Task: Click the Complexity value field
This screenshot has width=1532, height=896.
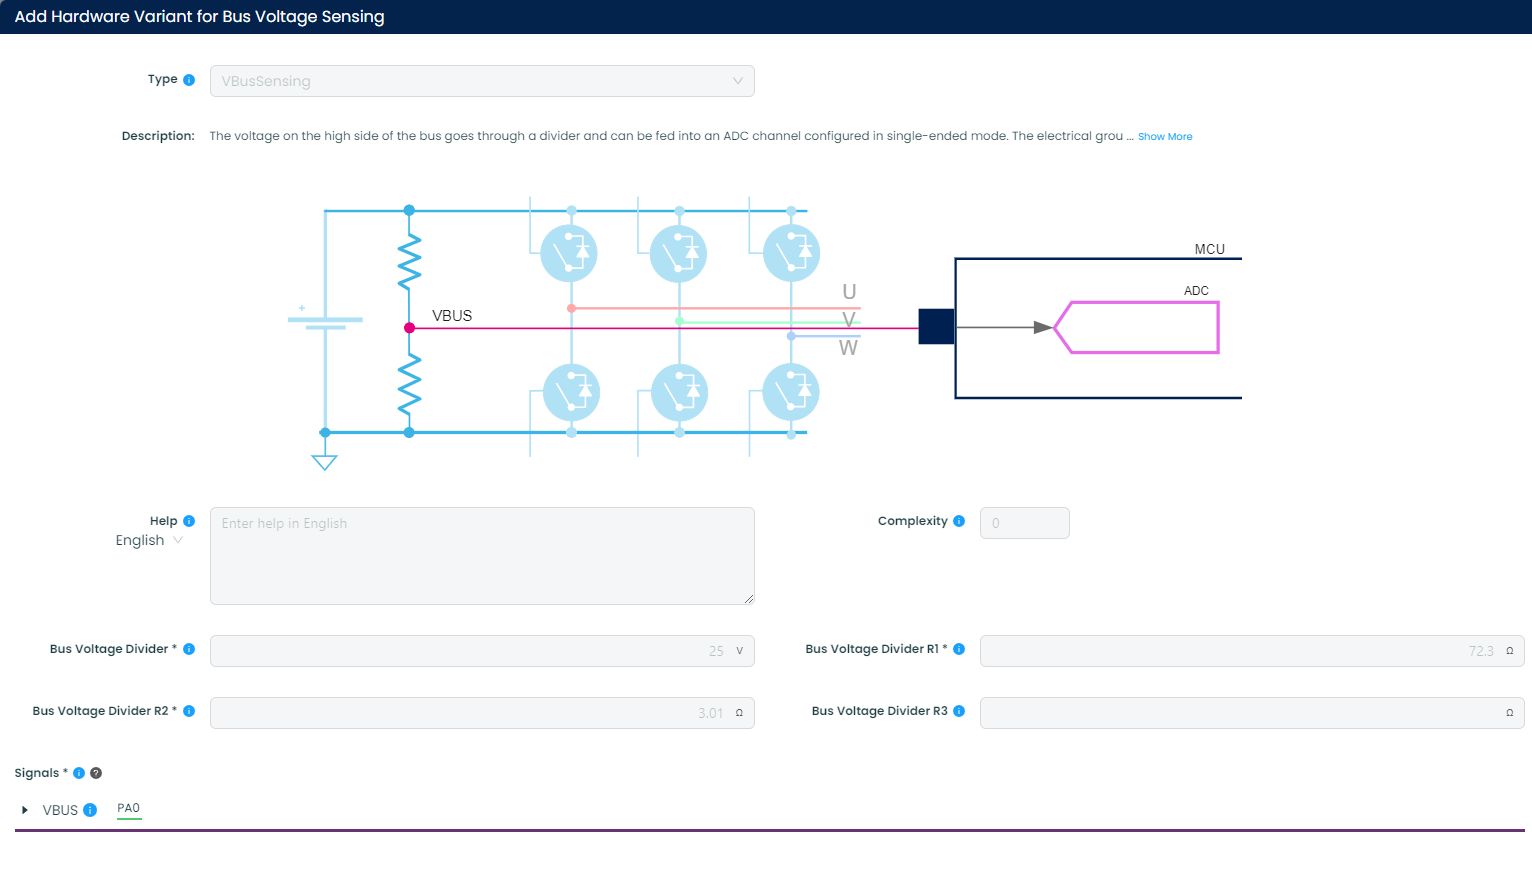Action: 1024,522
